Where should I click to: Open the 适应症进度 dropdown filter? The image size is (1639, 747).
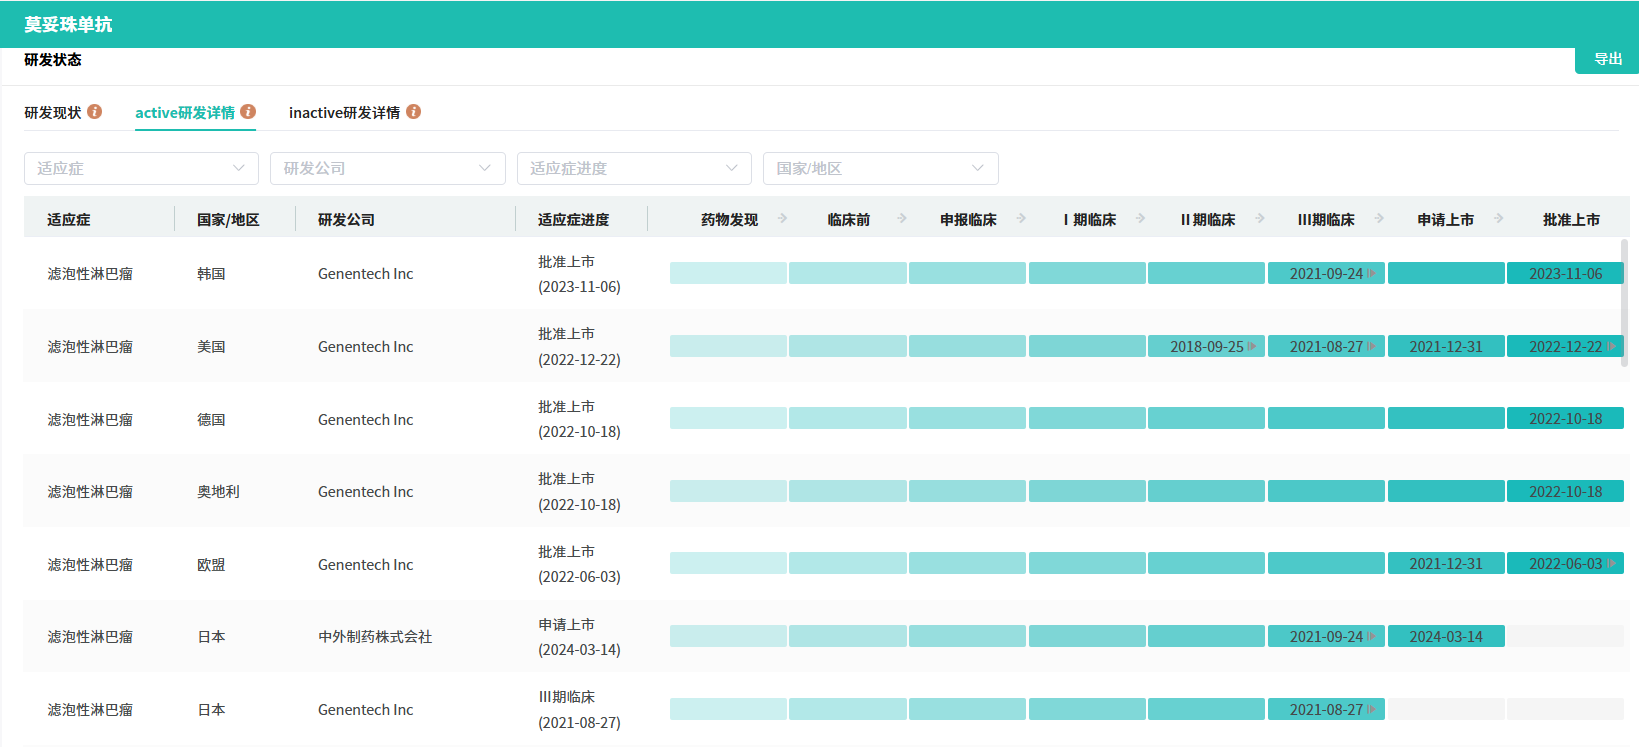pos(634,169)
